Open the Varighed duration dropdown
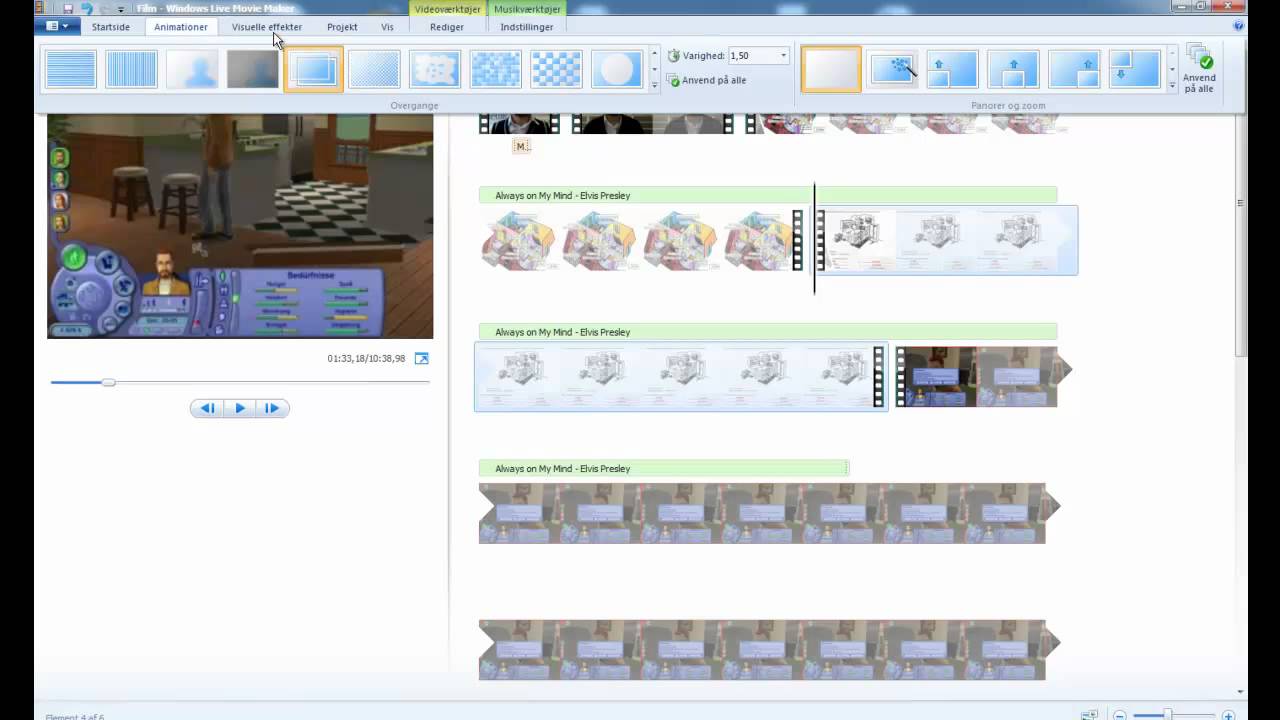The image size is (1280, 720). (x=783, y=56)
